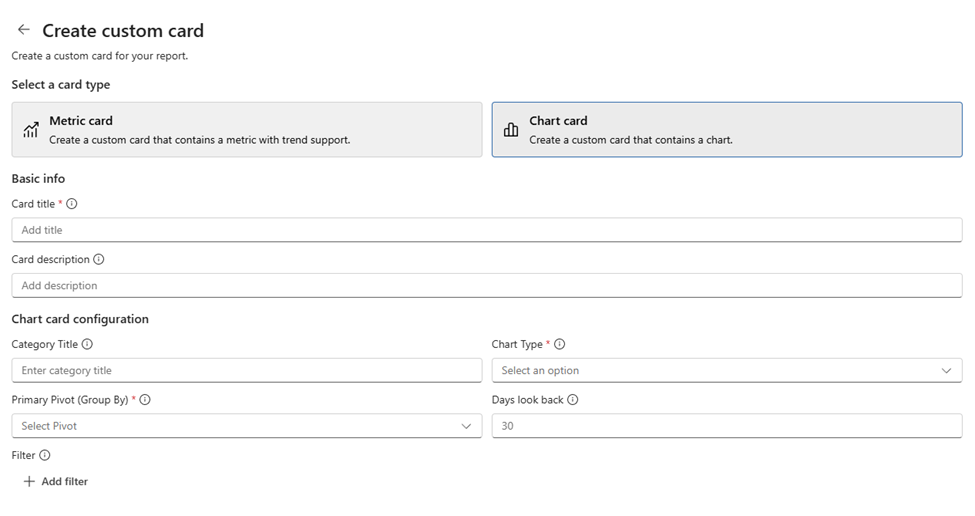
Task: Click info icon next to Primary Pivot
Action: click(x=145, y=400)
